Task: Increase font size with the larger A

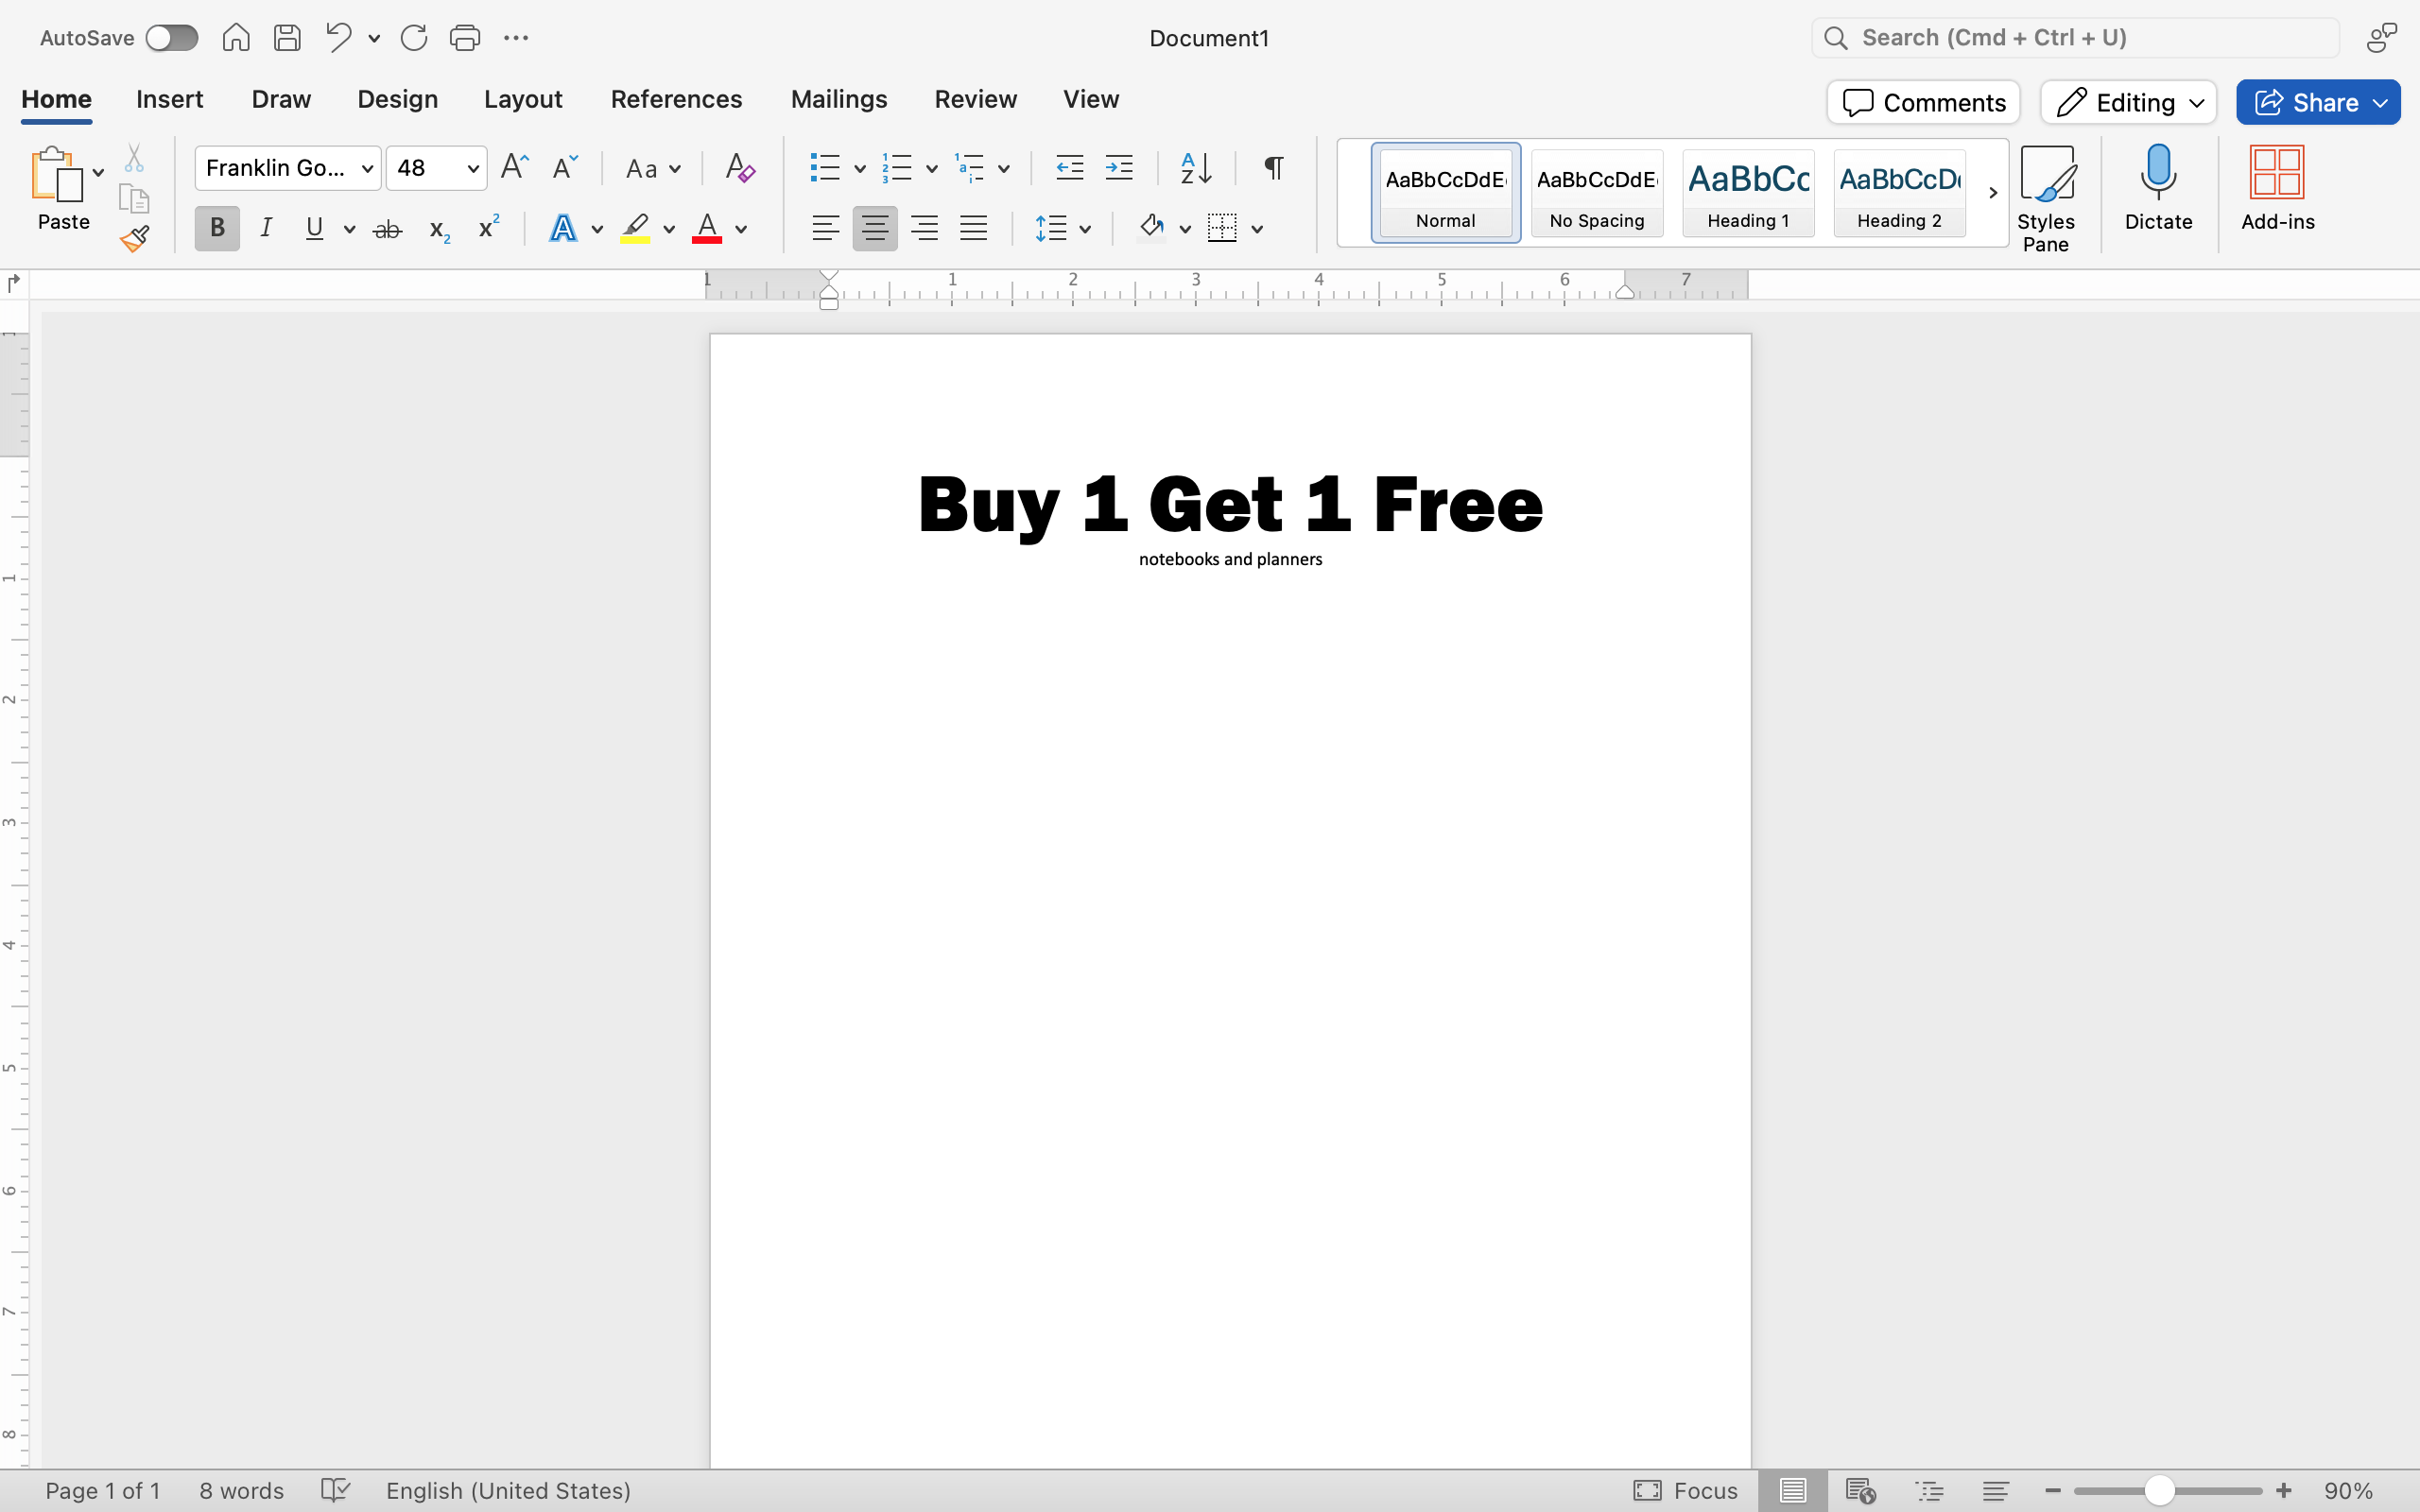Action: pos(514,167)
